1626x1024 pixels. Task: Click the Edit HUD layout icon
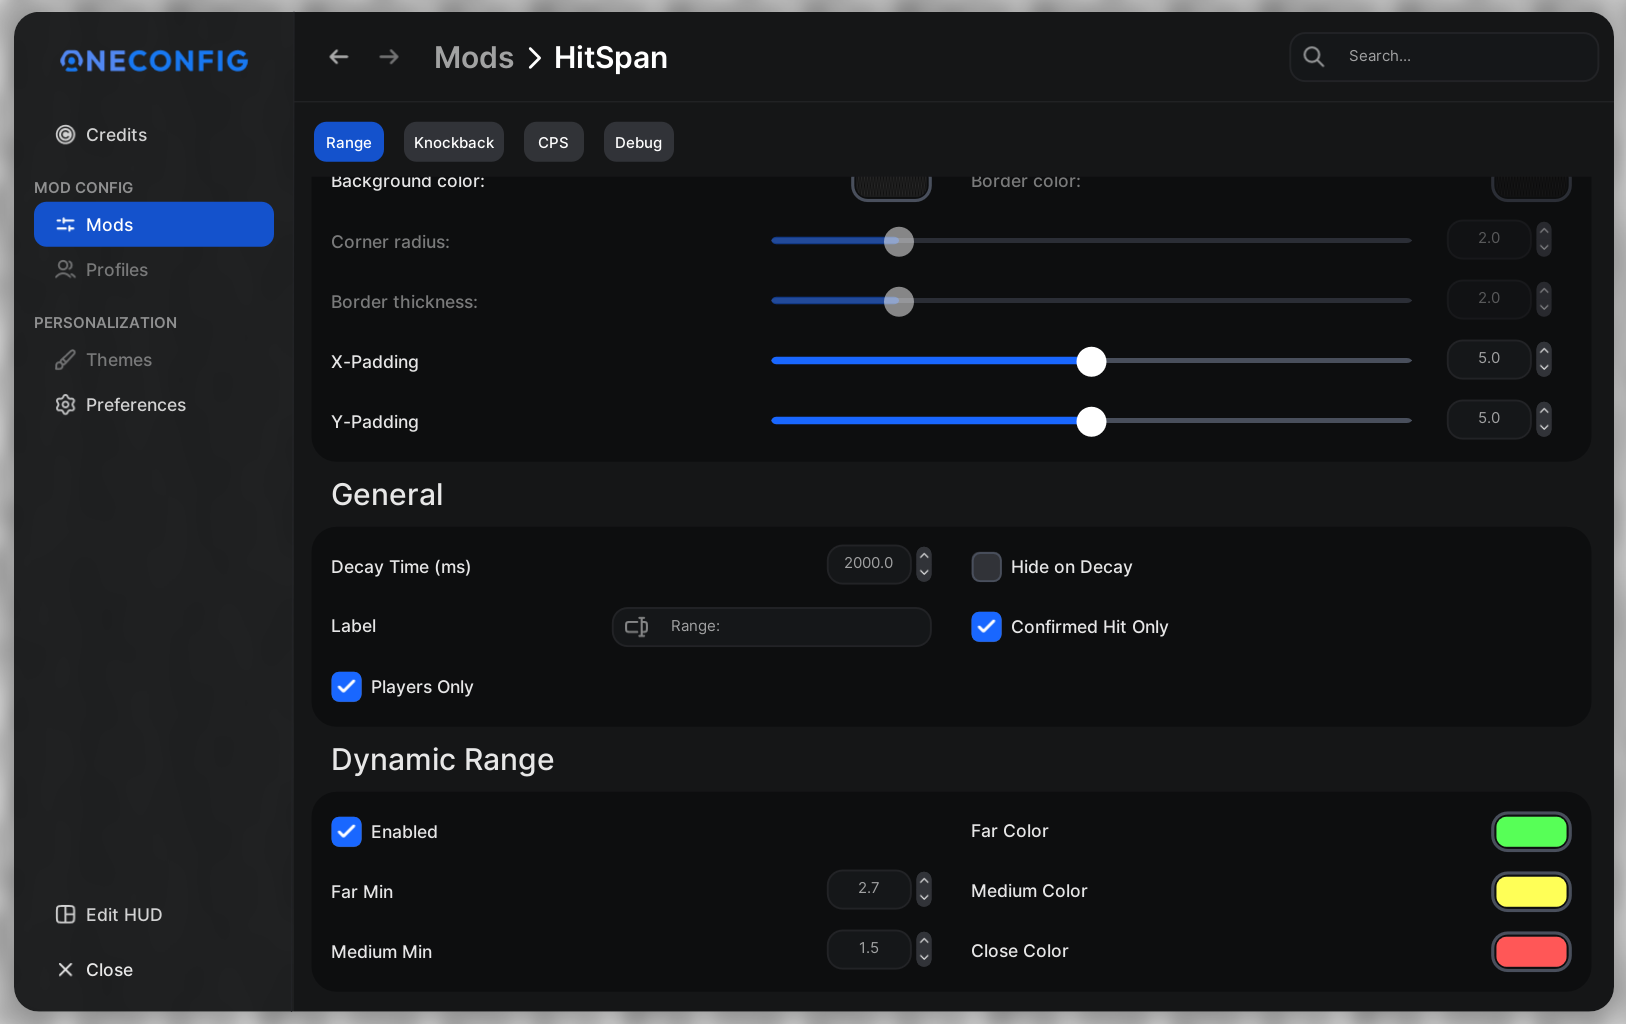pos(65,915)
